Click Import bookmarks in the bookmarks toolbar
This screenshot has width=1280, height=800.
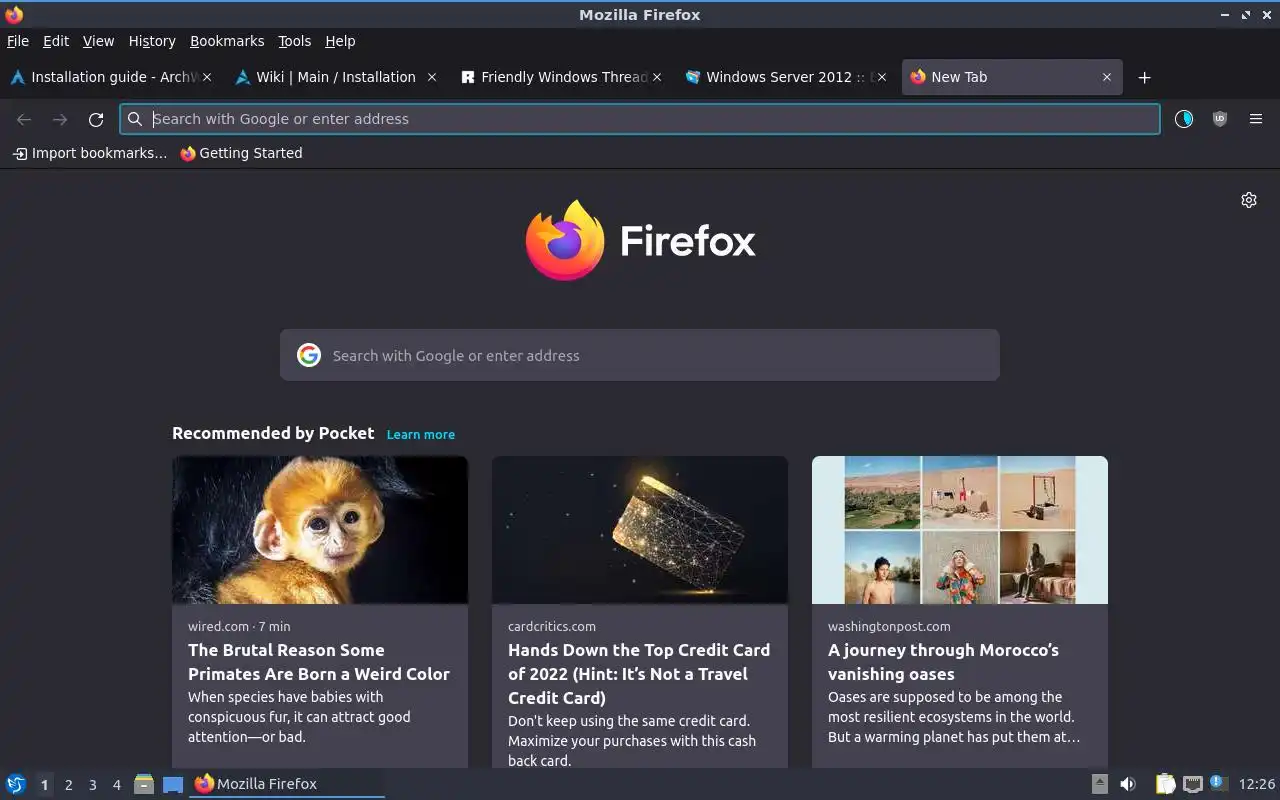pyautogui.click(x=90, y=153)
